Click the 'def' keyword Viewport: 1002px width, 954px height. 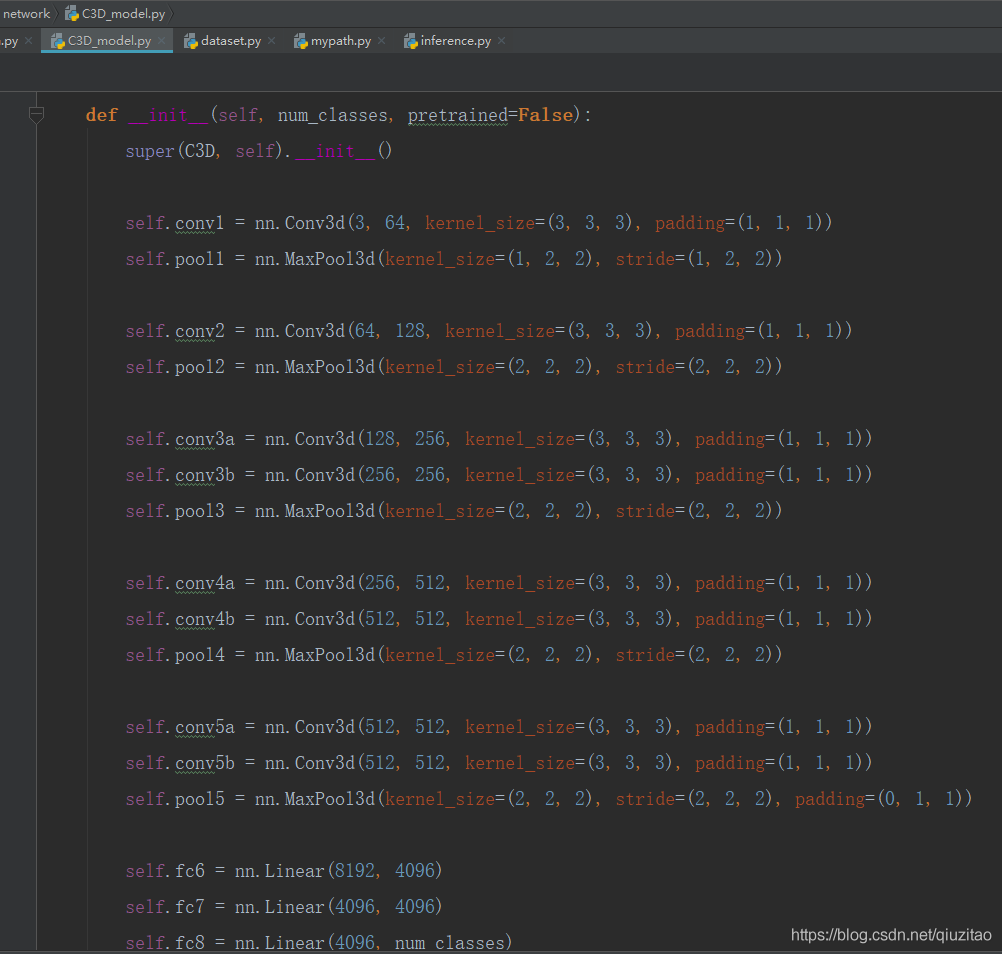(102, 115)
